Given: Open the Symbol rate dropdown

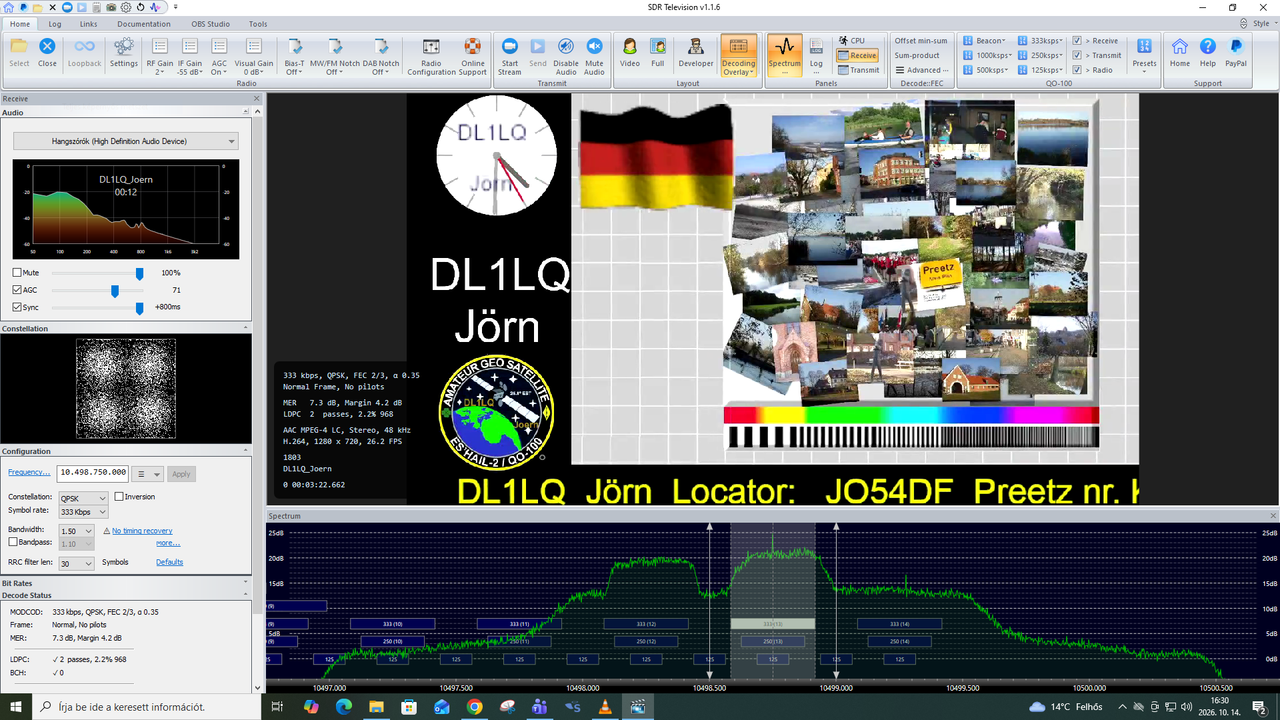Looking at the screenshot, I should click(83, 512).
